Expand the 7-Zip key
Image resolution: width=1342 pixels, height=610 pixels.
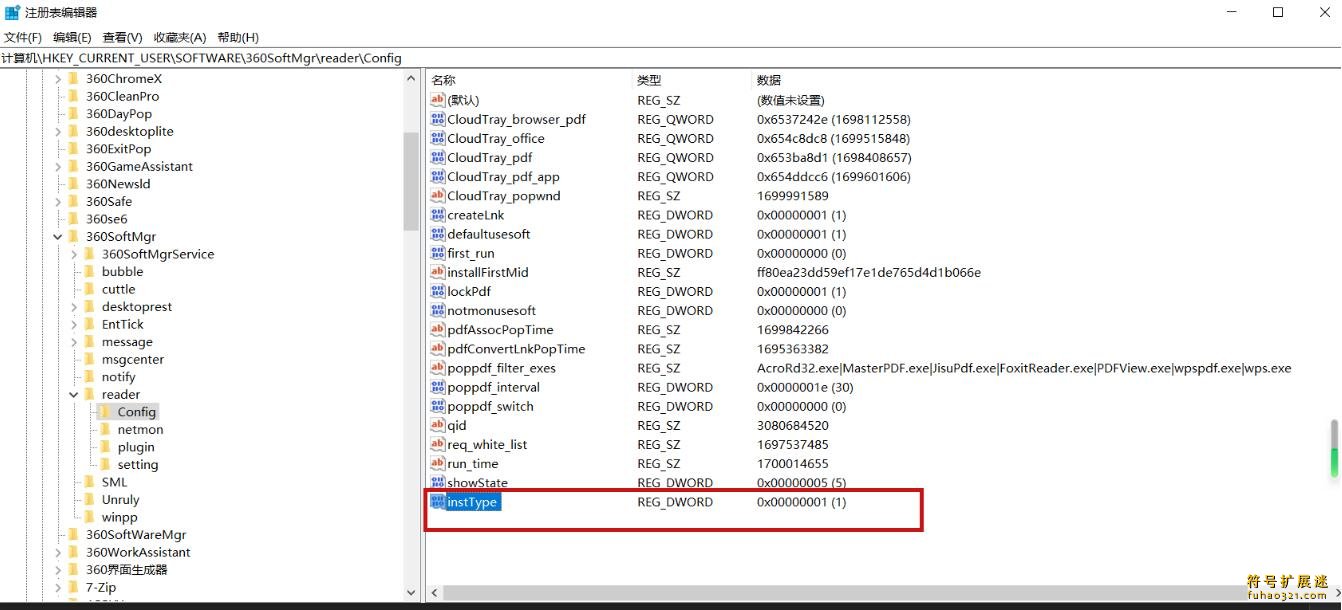pyautogui.click(x=57, y=587)
